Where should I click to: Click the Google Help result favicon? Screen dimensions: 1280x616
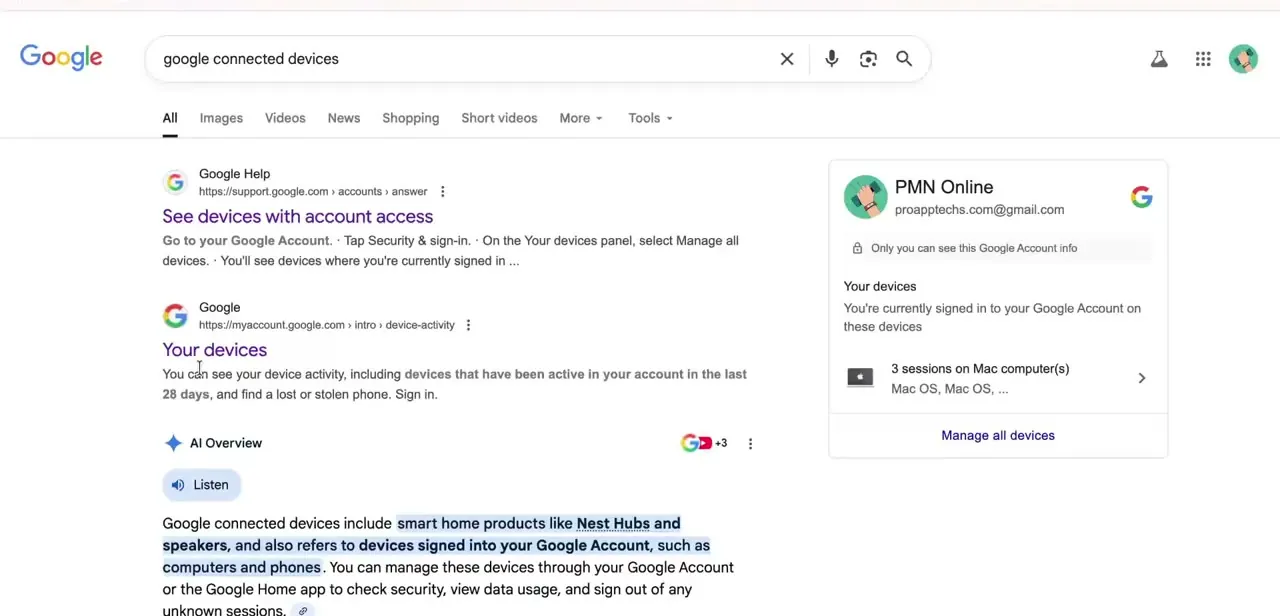(175, 182)
